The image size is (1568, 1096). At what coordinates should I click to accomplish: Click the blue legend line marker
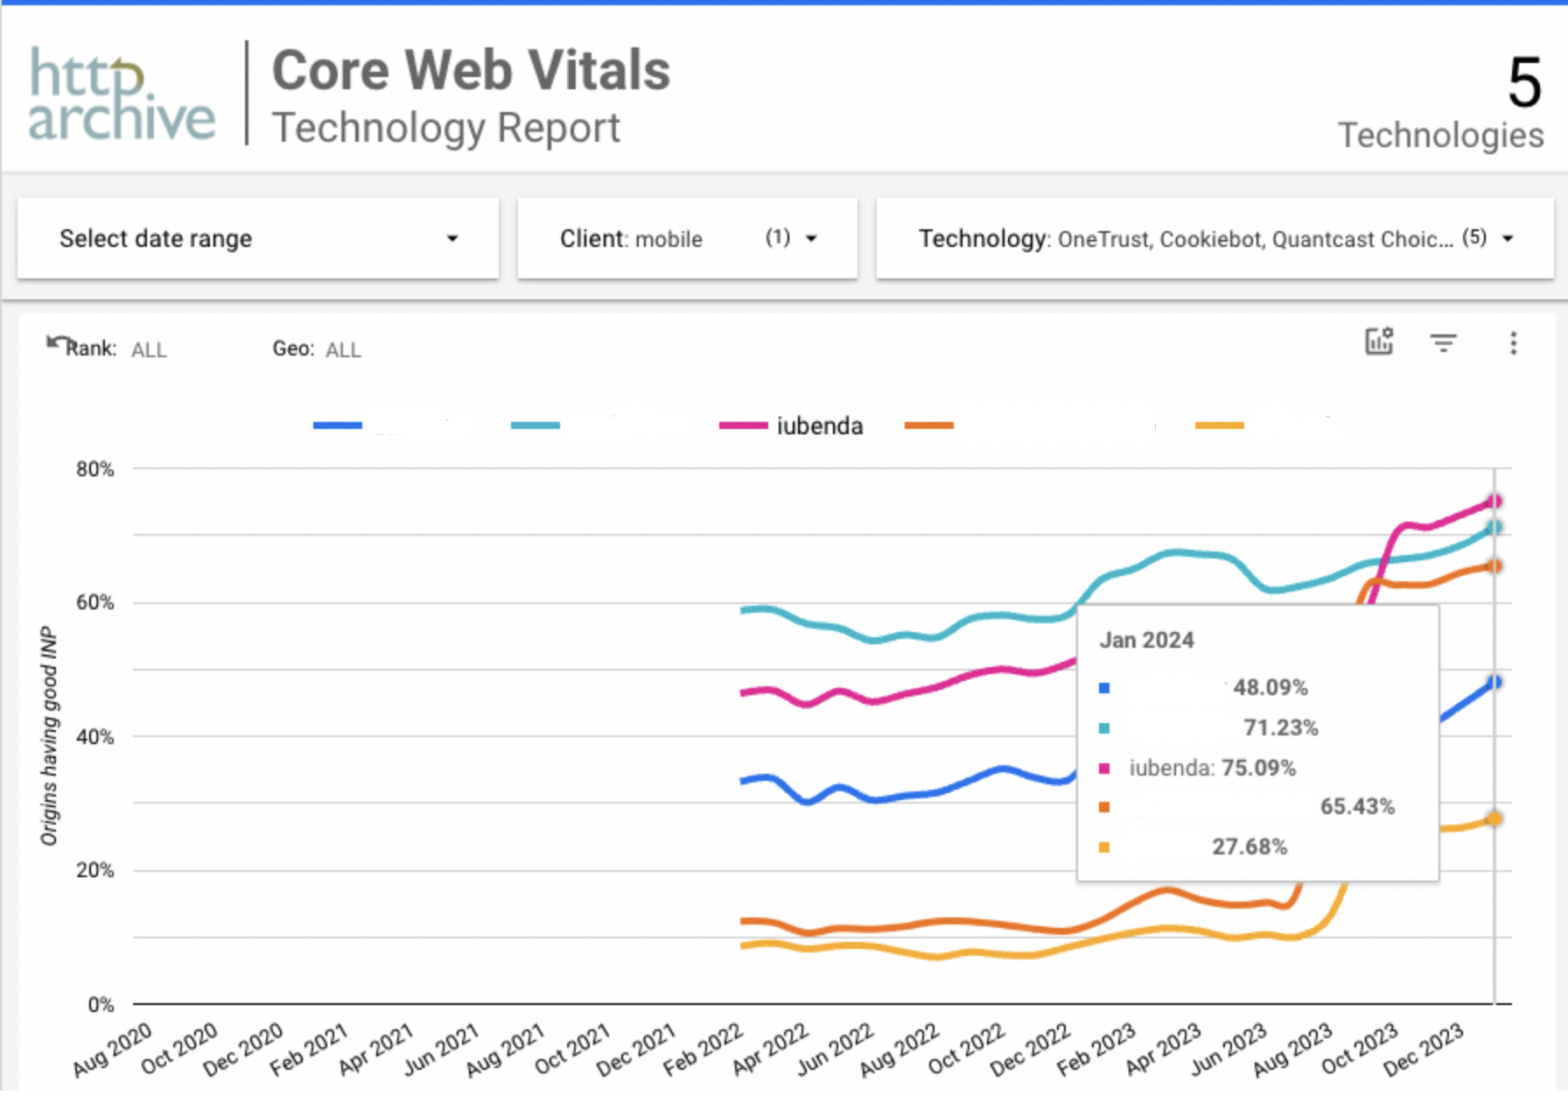coord(338,425)
